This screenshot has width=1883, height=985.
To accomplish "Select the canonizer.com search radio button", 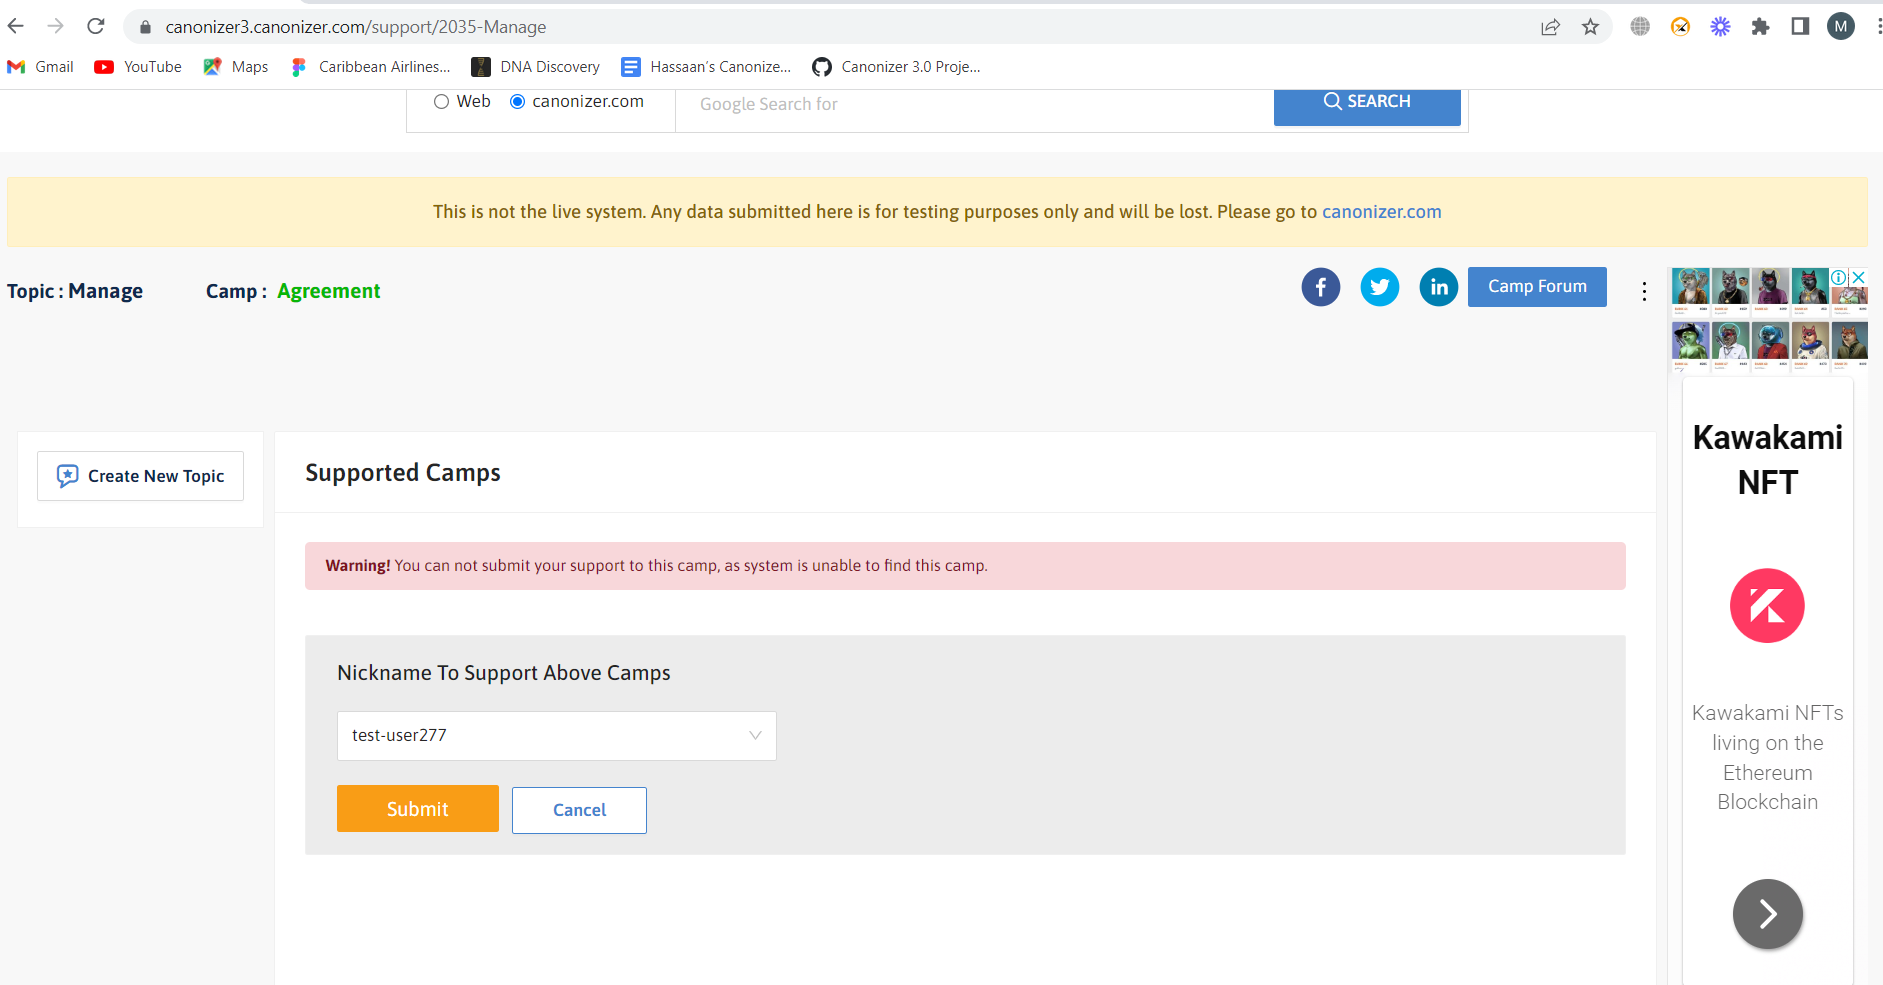I will (x=517, y=101).
